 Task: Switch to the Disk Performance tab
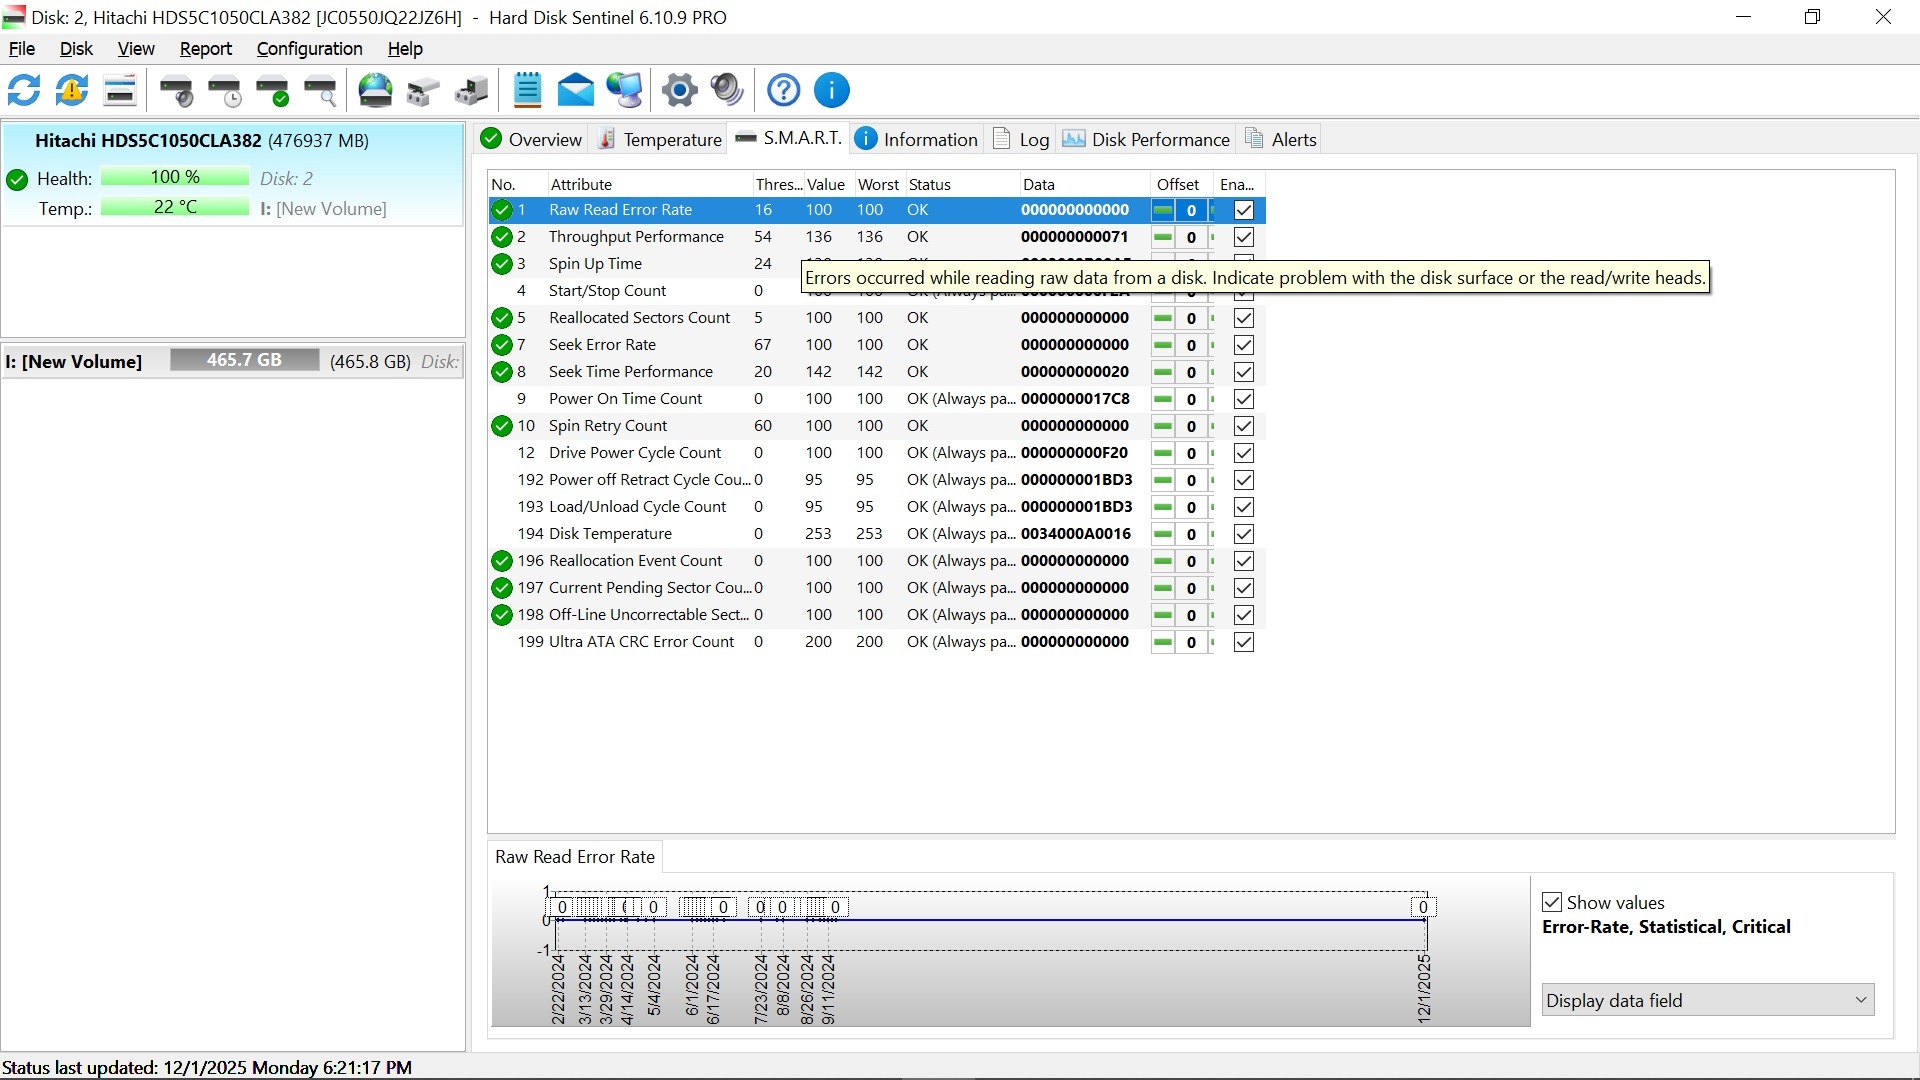click(1147, 139)
